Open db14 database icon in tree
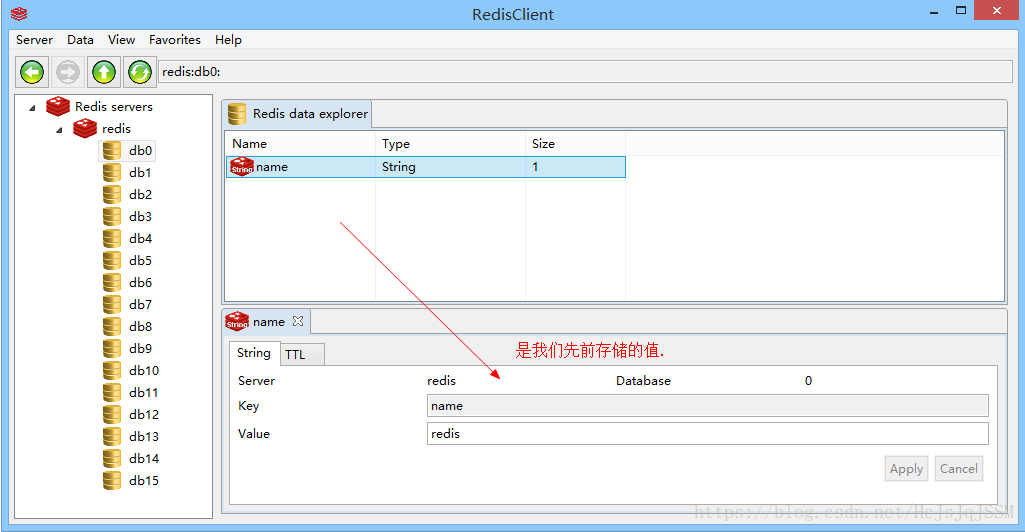The image size is (1025, 532). 112,458
